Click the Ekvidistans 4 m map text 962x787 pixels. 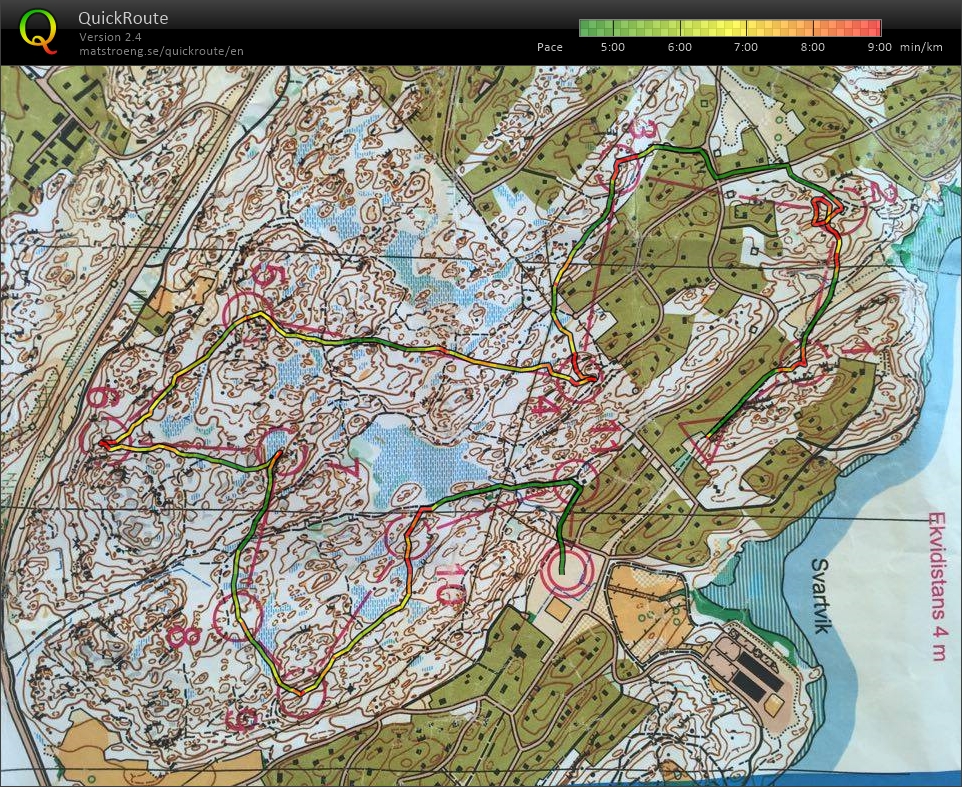(938, 586)
